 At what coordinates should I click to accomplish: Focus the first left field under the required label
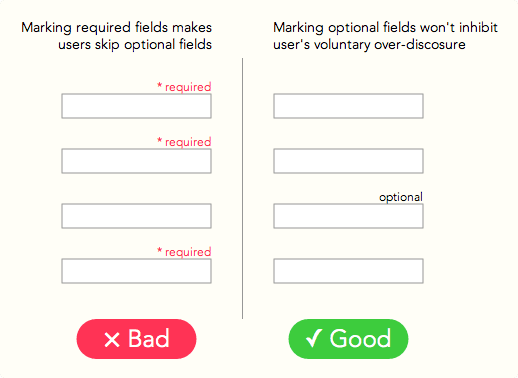tap(136, 106)
